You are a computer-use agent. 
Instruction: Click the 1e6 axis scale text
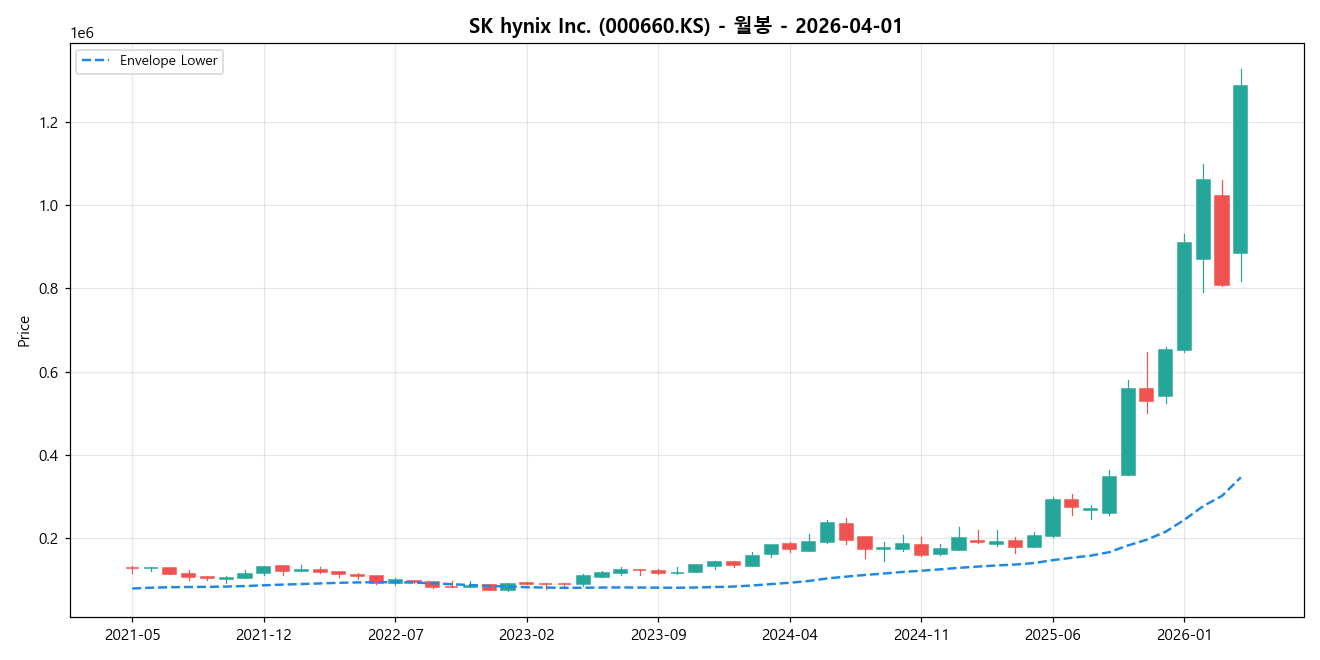[81, 34]
